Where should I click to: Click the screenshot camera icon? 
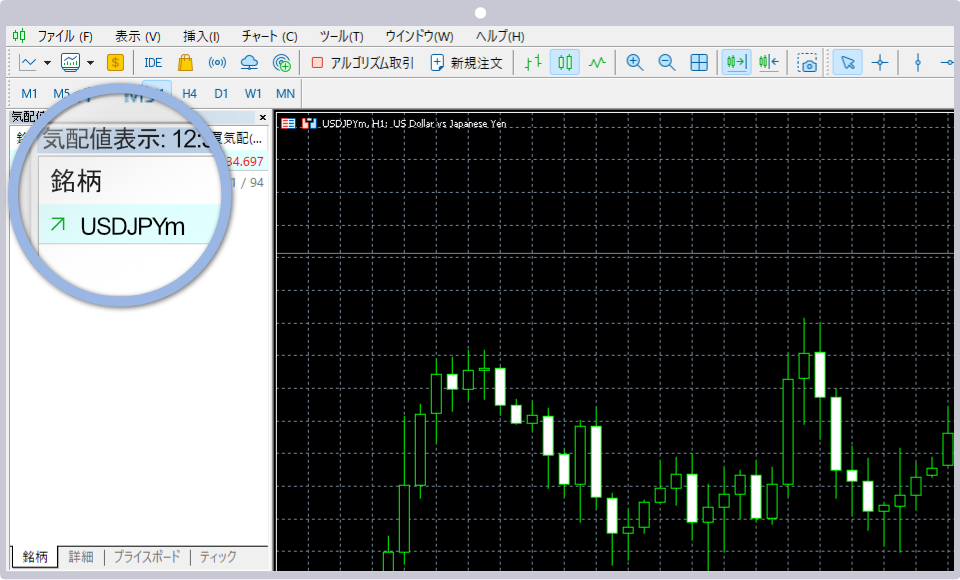pos(807,62)
